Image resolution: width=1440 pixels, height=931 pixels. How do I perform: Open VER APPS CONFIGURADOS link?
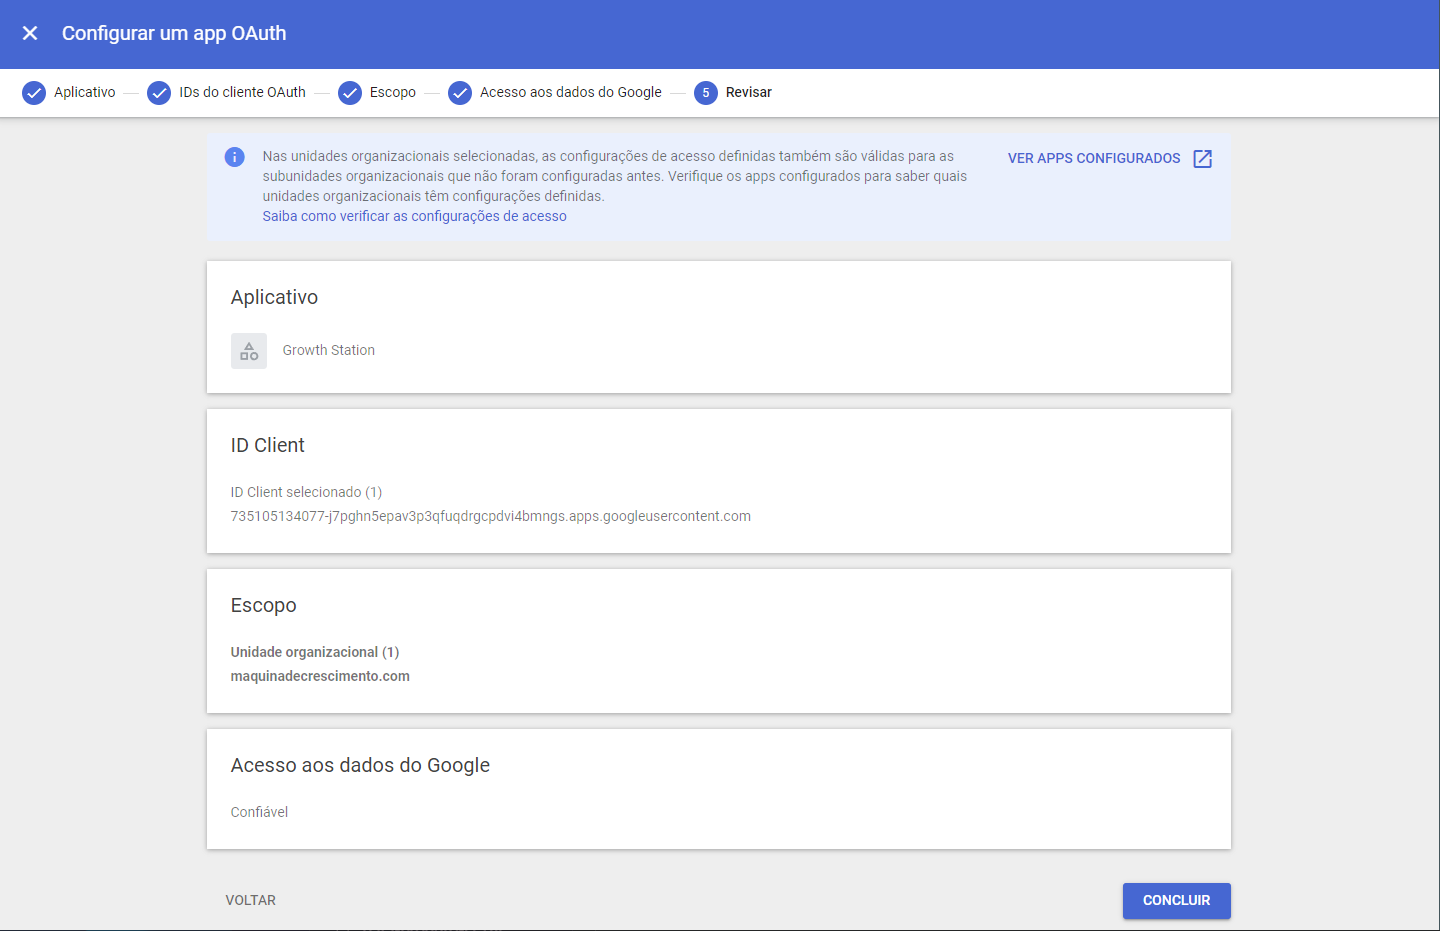coord(1094,158)
